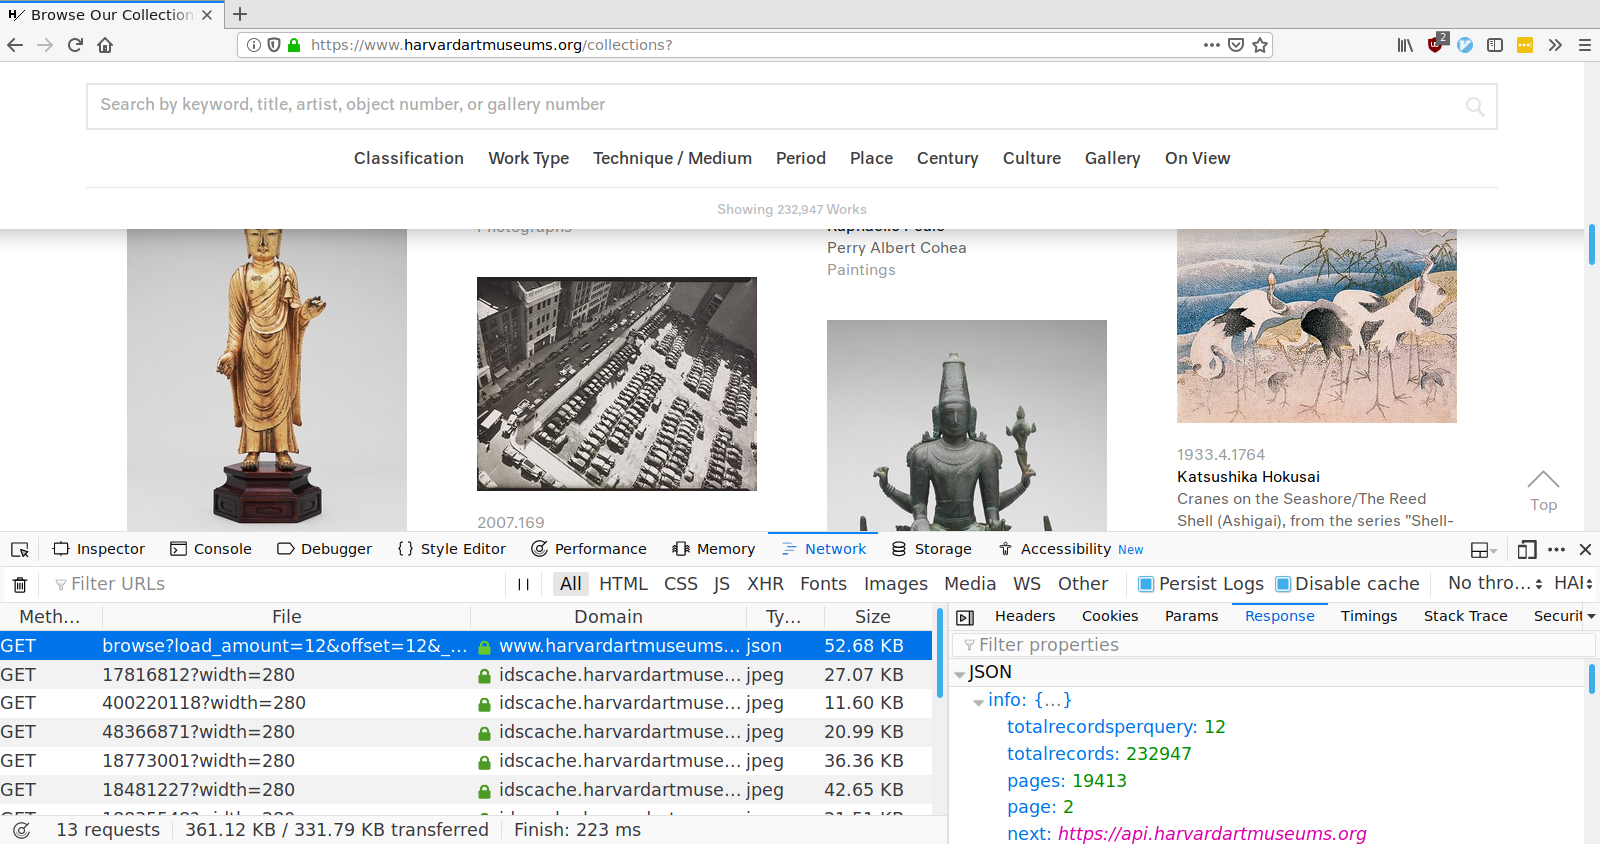Switch to the Timings tab
The width and height of the screenshot is (1600, 844).
[x=1369, y=616]
